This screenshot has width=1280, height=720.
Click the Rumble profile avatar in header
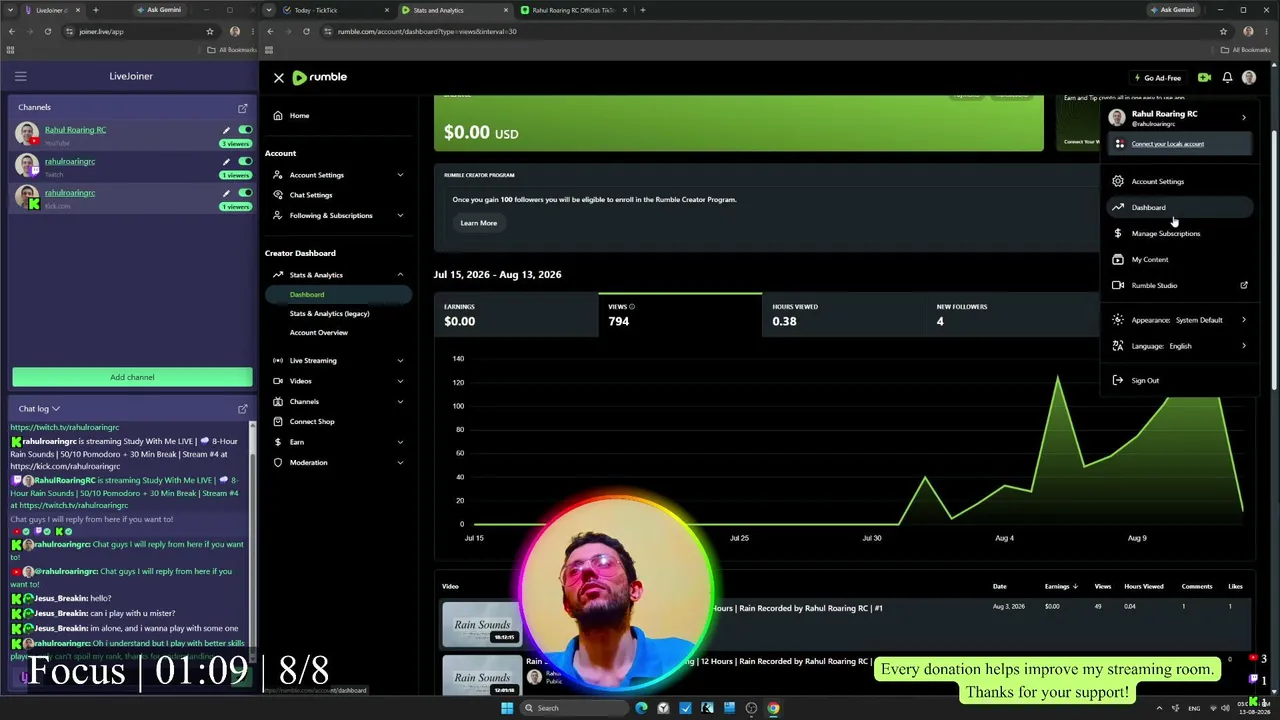1249,78
